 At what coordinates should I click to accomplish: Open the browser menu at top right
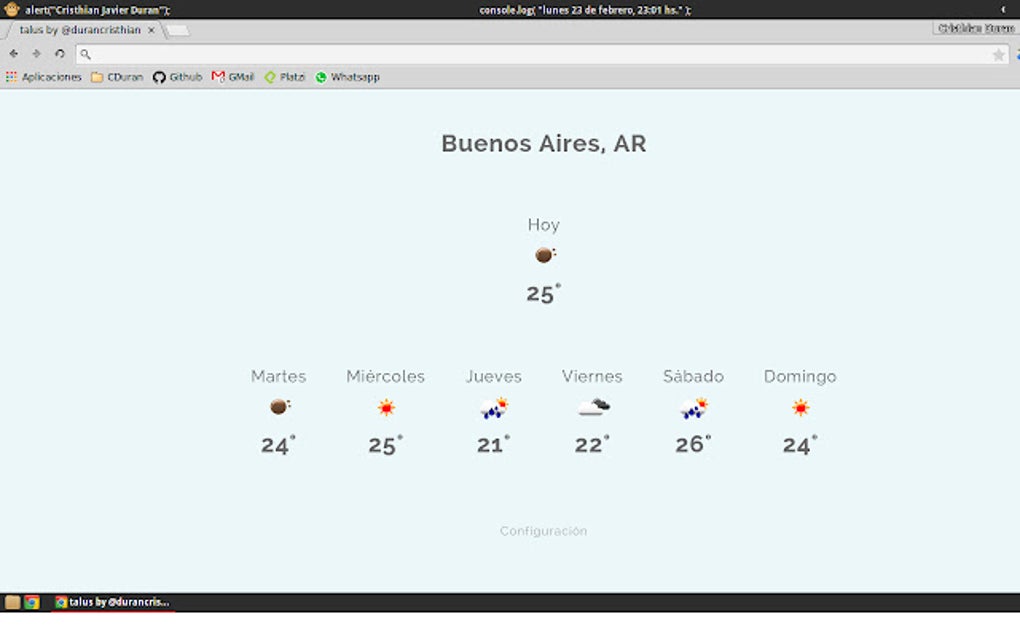pyautogui.click(x=1014, y=54)
